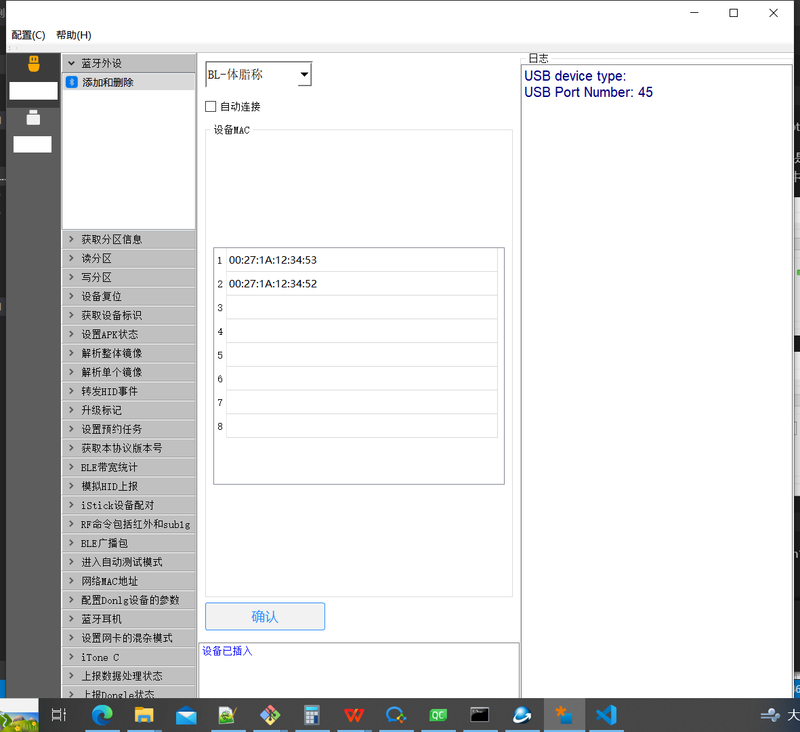
Task: Expand the 设置网卡的混杂模式 section
Action: pos(129,638)
